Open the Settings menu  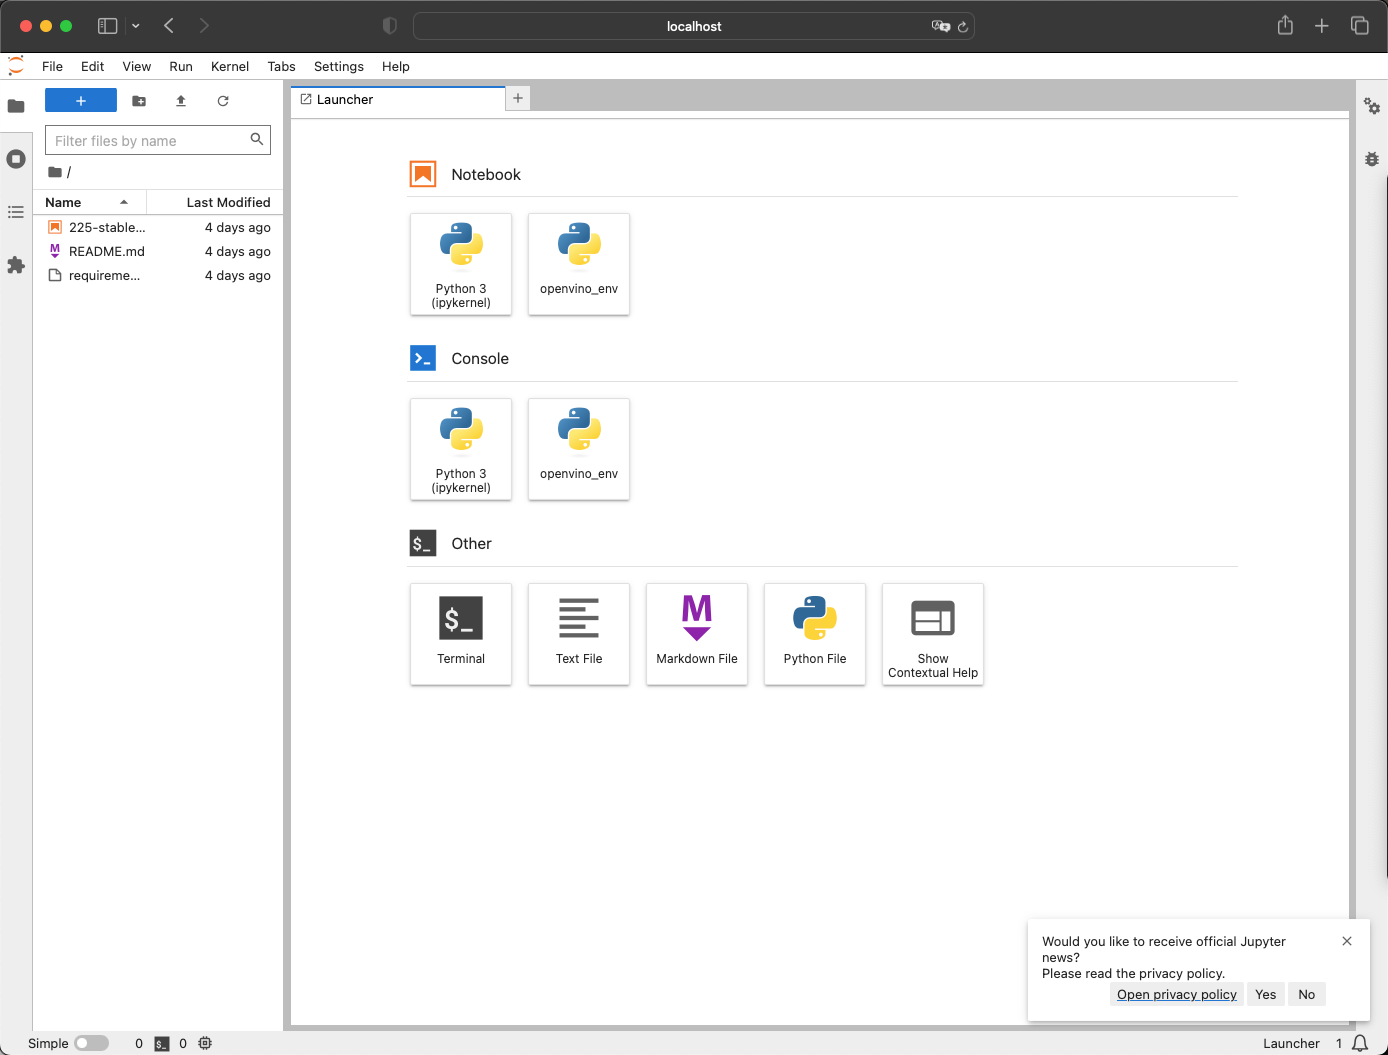click(x=339, y=66)
